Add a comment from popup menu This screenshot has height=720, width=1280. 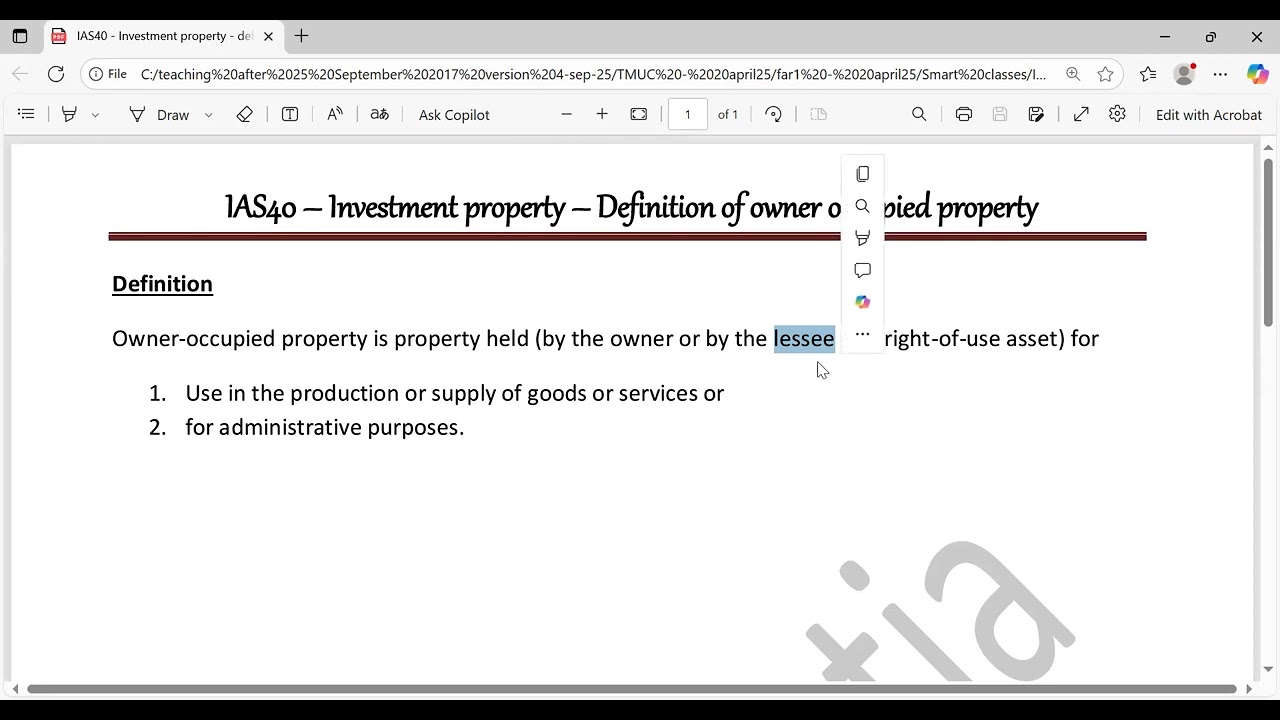tap(863, 270)
